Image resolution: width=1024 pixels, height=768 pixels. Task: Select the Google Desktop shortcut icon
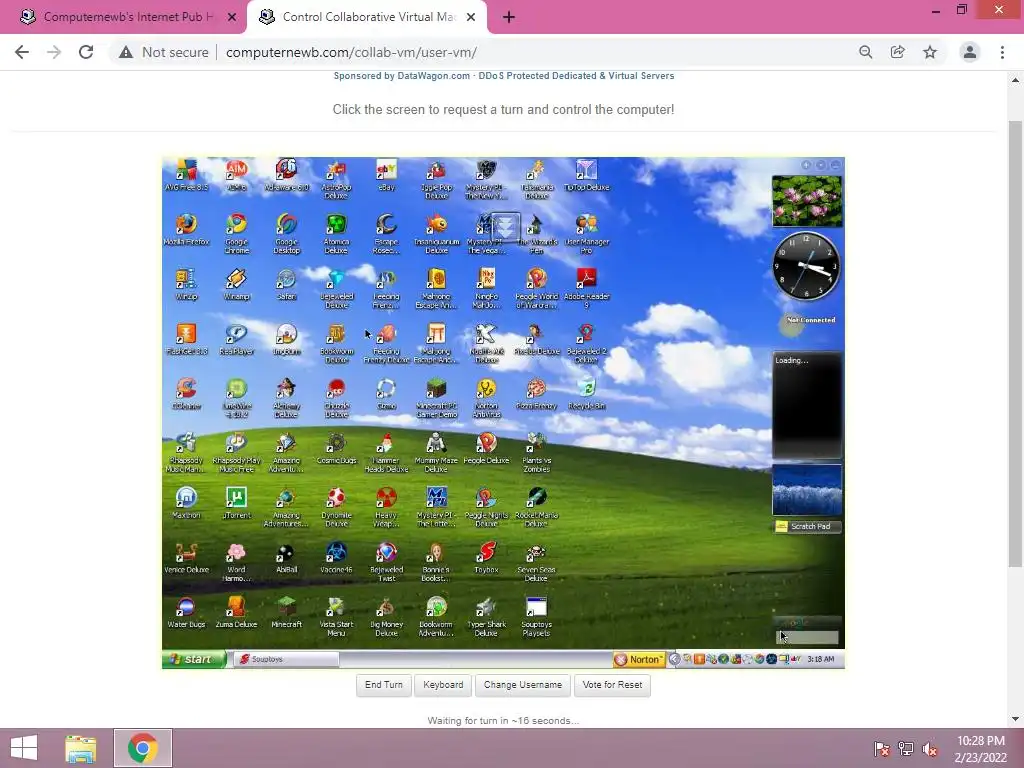tap(286, 233)
